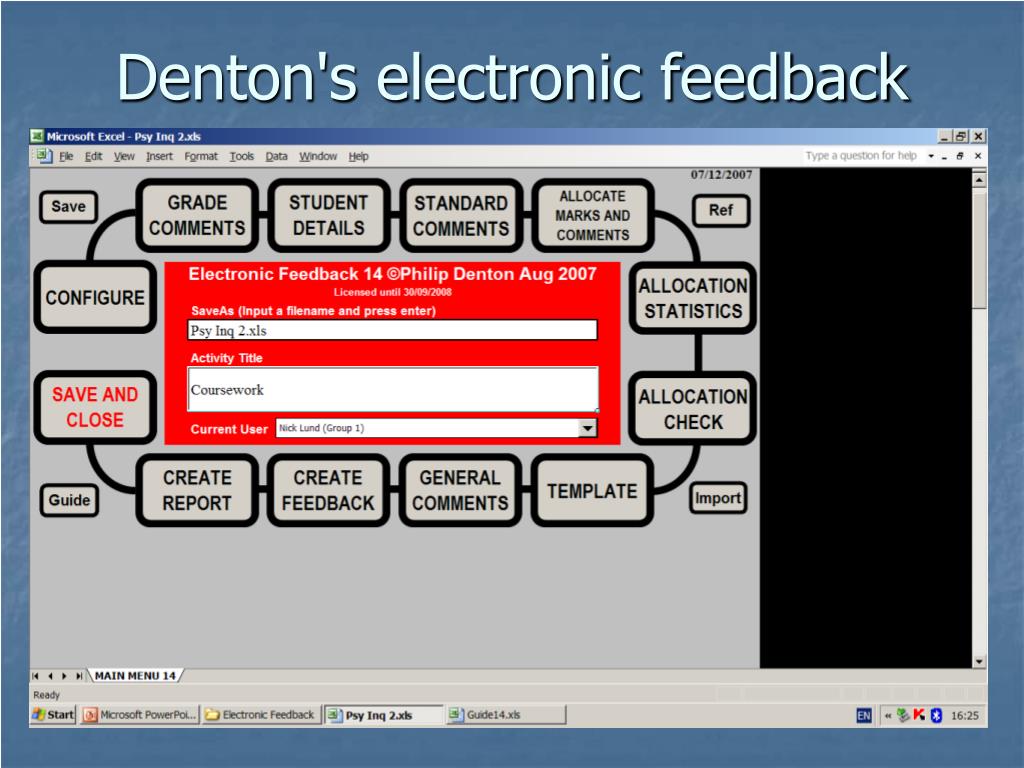This screenshot has height=768, width=1024.
Task: Click the red K antivirus tray icon
Action: tap(920, 715)
